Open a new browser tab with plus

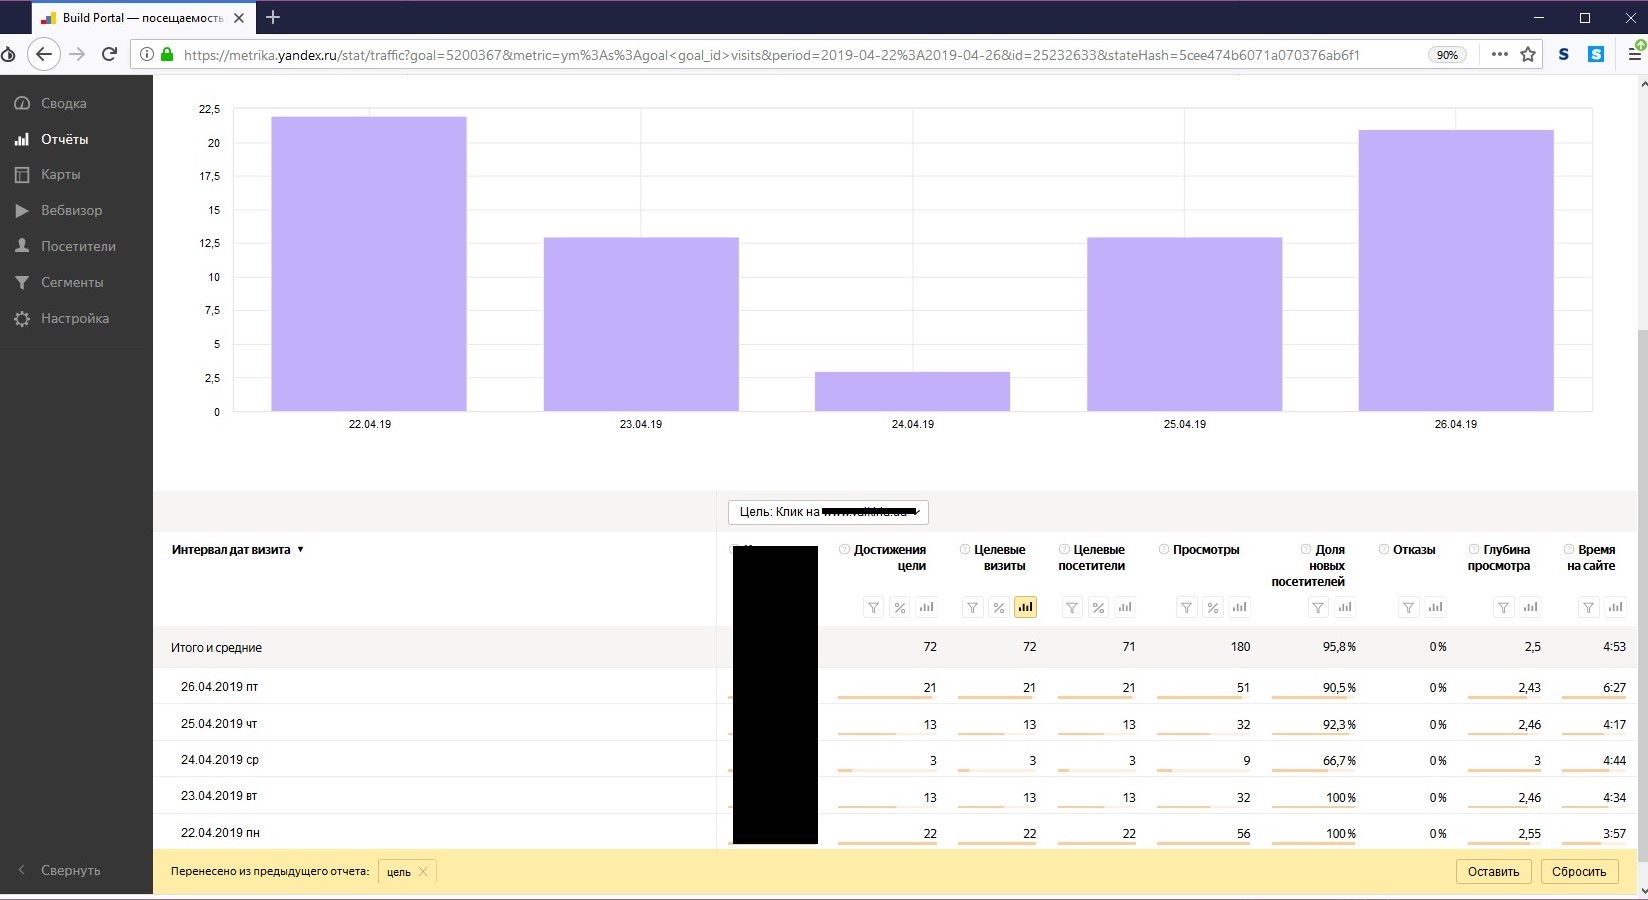273,17
